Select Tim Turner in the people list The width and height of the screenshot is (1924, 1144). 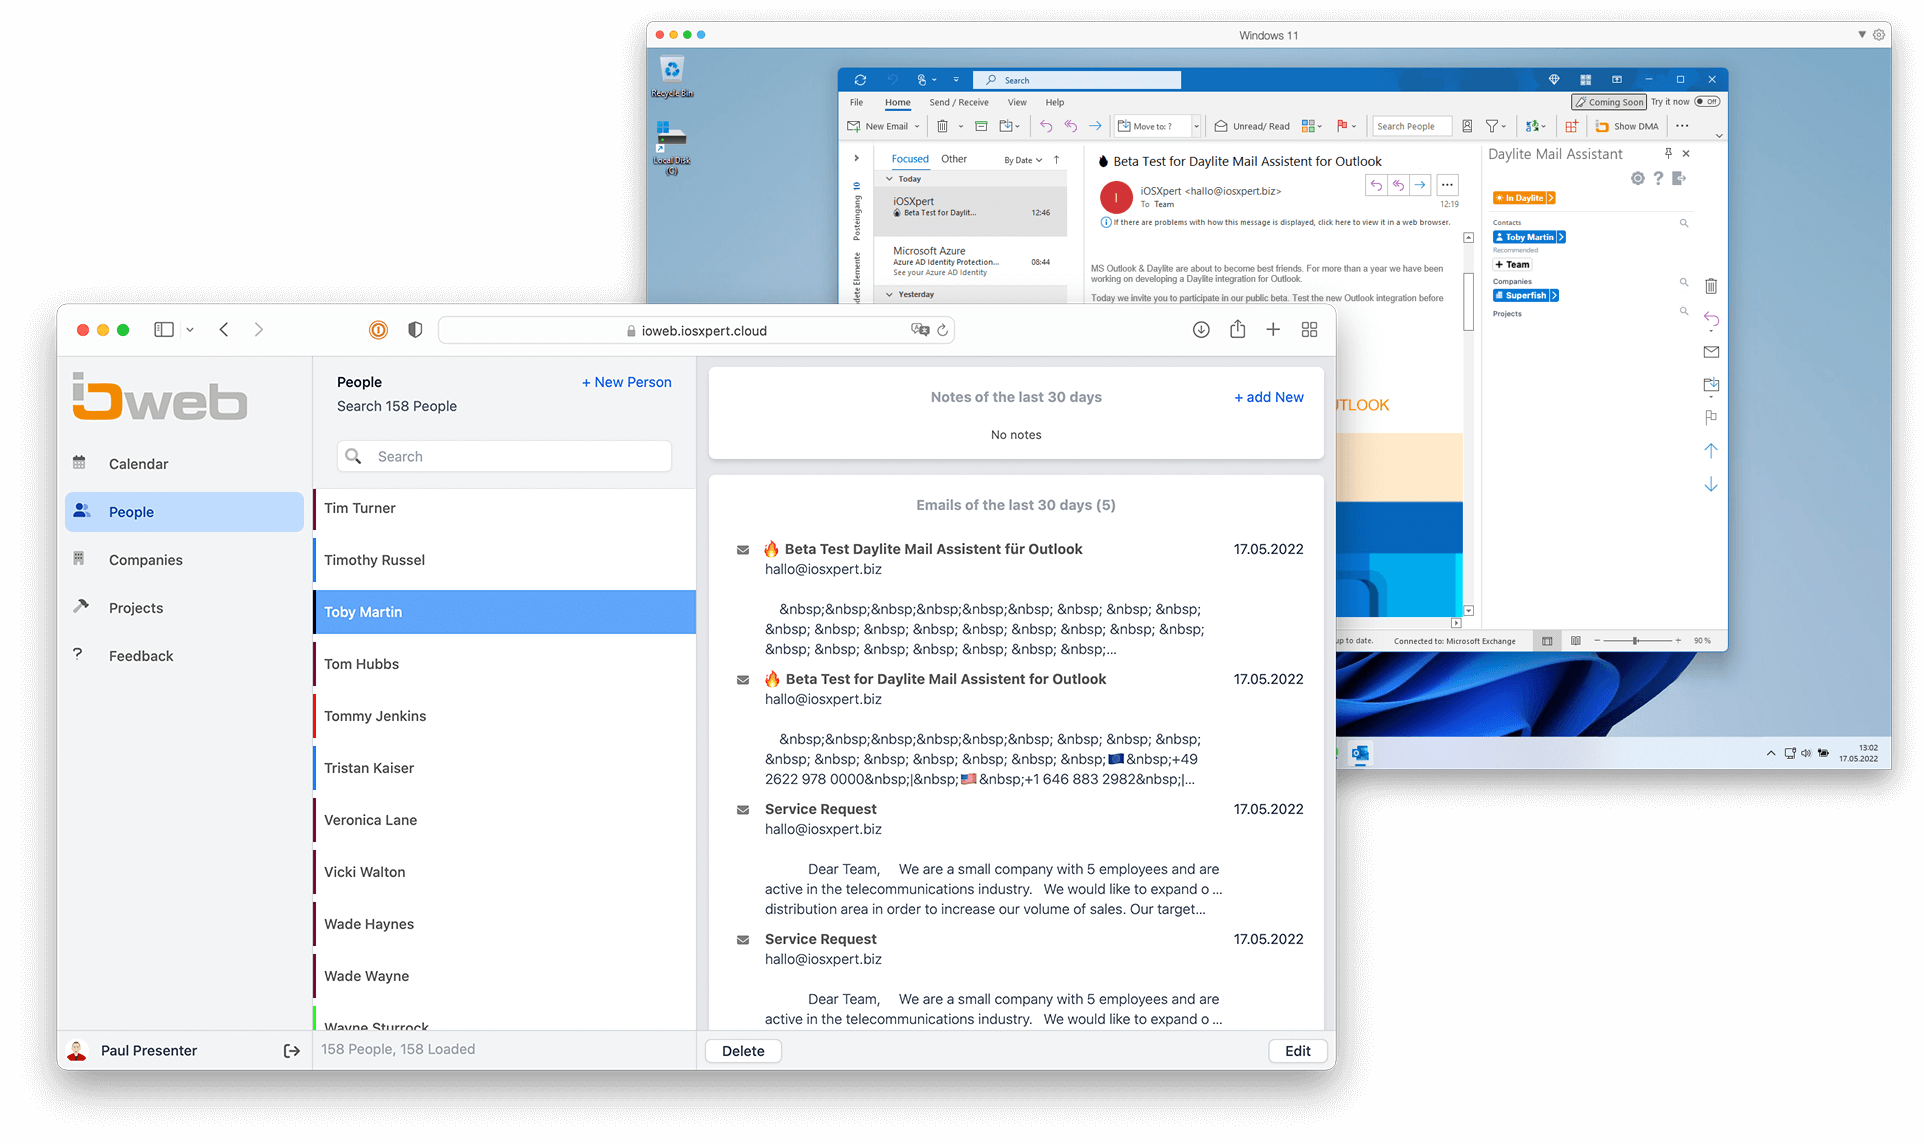pos(505,508)
